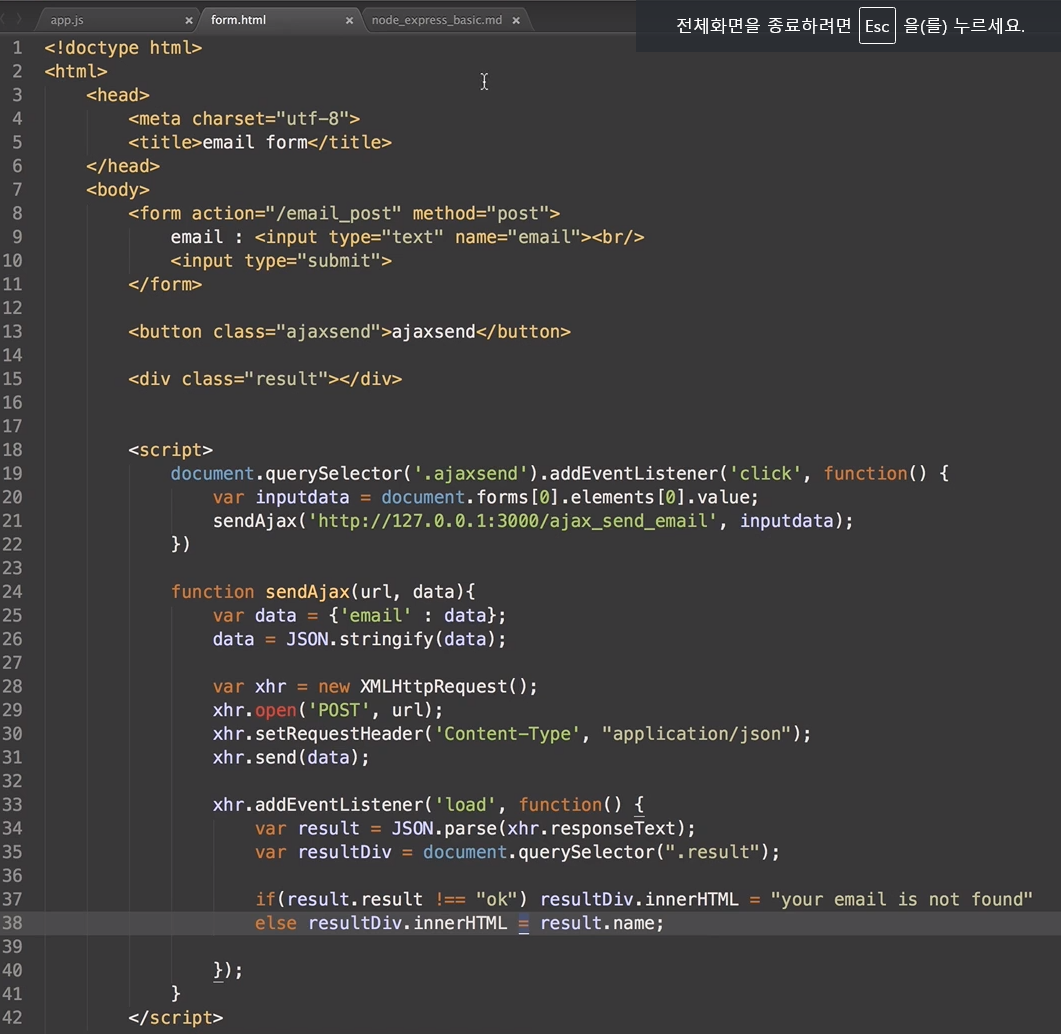Click the ".result" selector string on line 35
The image size is (1061, 1034).
(713, 852)
